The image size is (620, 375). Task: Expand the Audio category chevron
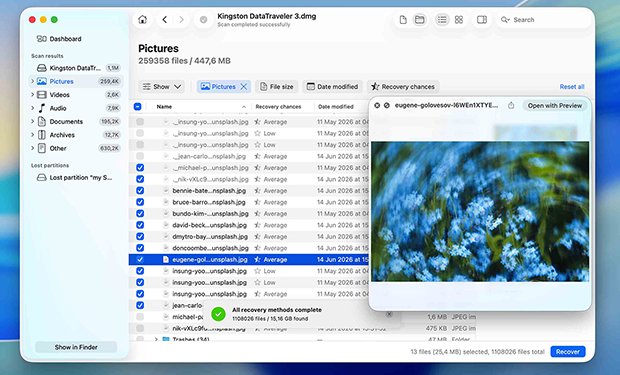click(32, 108)
